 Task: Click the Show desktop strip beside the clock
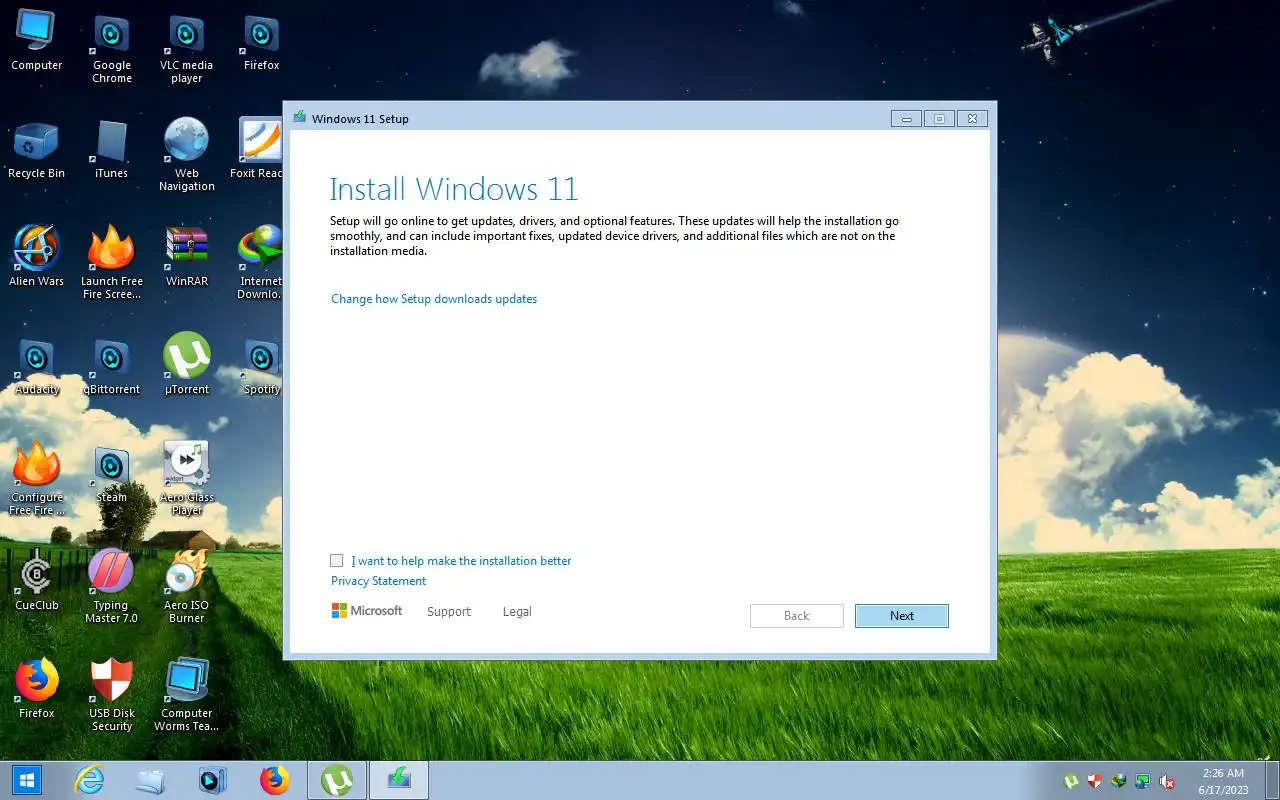[1272, 780]
